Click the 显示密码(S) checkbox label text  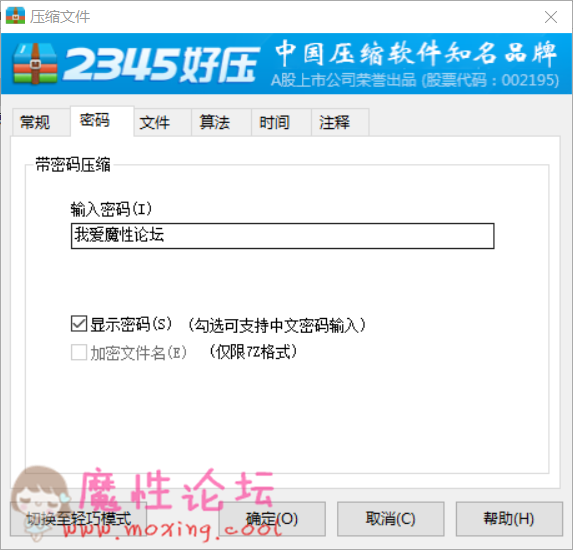click(131, 324)
